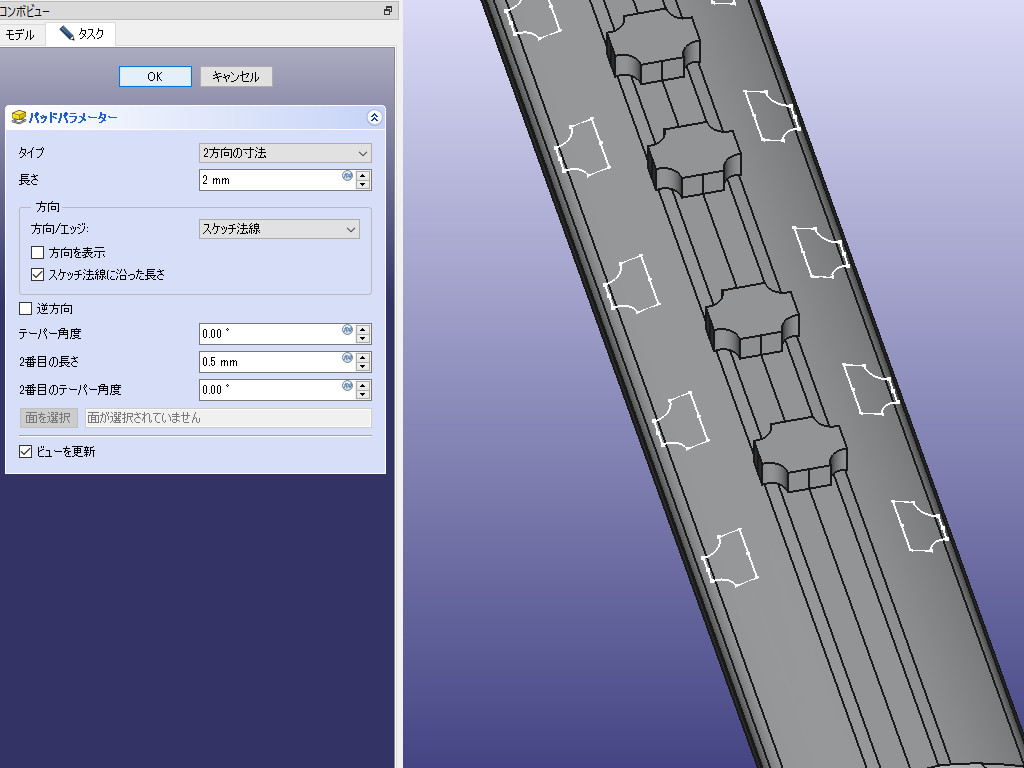This screenshot has width=1024, height=768.
Task: Enable the 方向を表示 checkbox
Action: 38,253
